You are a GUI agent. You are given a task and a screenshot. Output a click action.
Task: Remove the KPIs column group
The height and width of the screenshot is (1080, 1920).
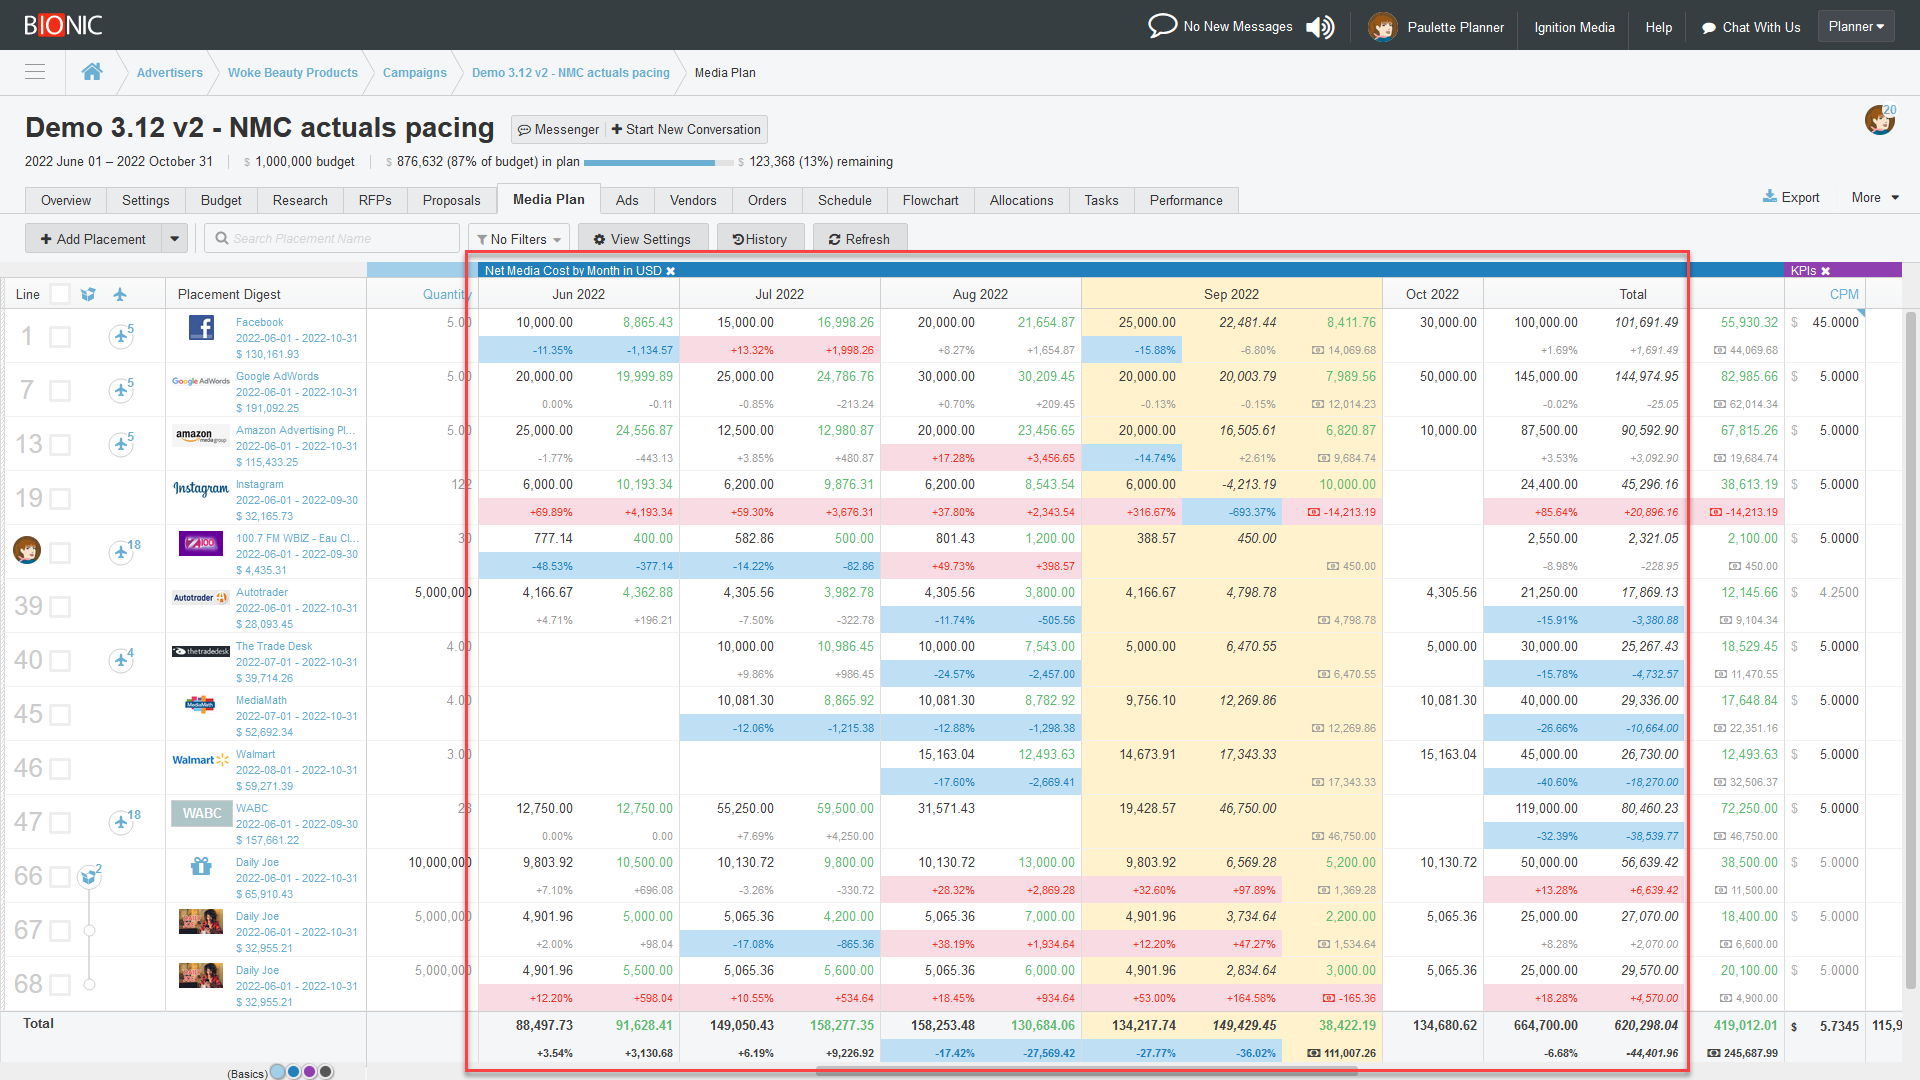(x=1825, y=271)
